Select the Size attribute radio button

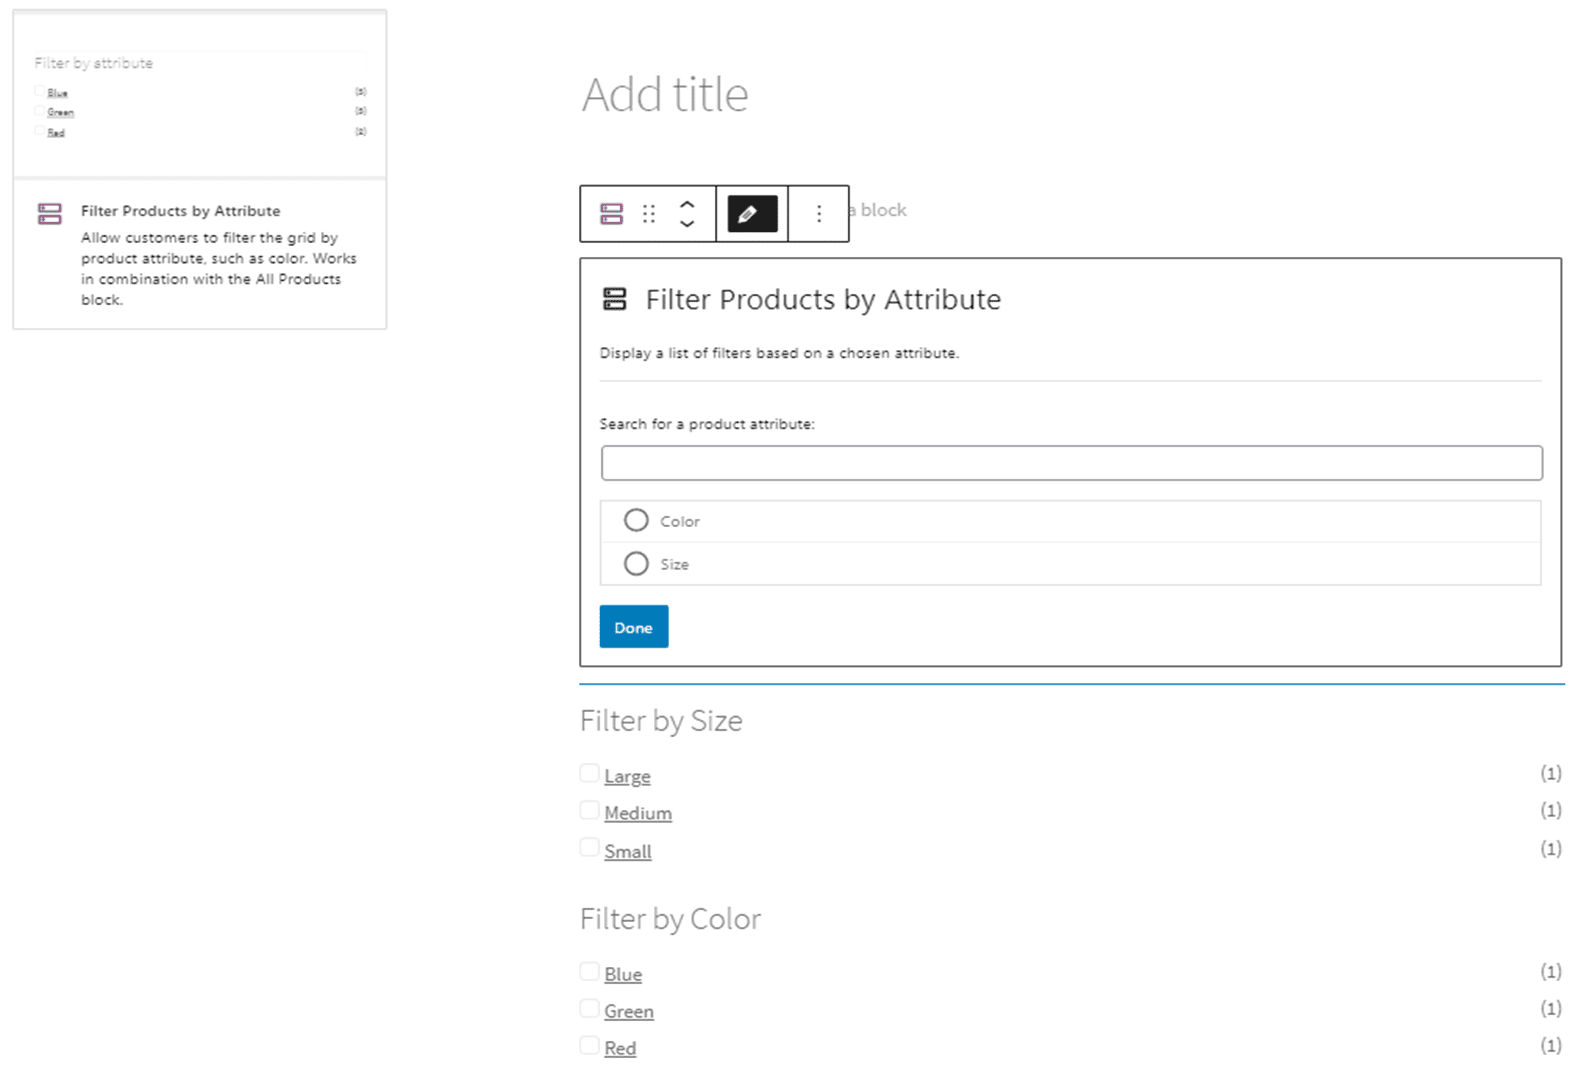tap(636, 564)
